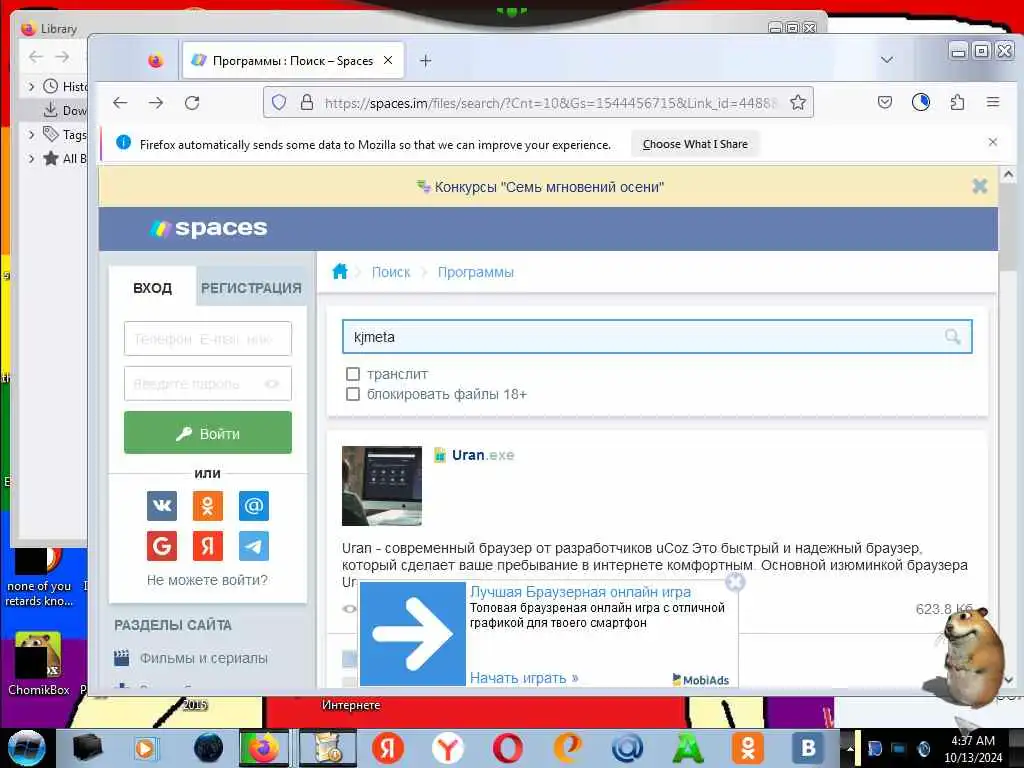Sign in with Telegram icon

point(253,546)
